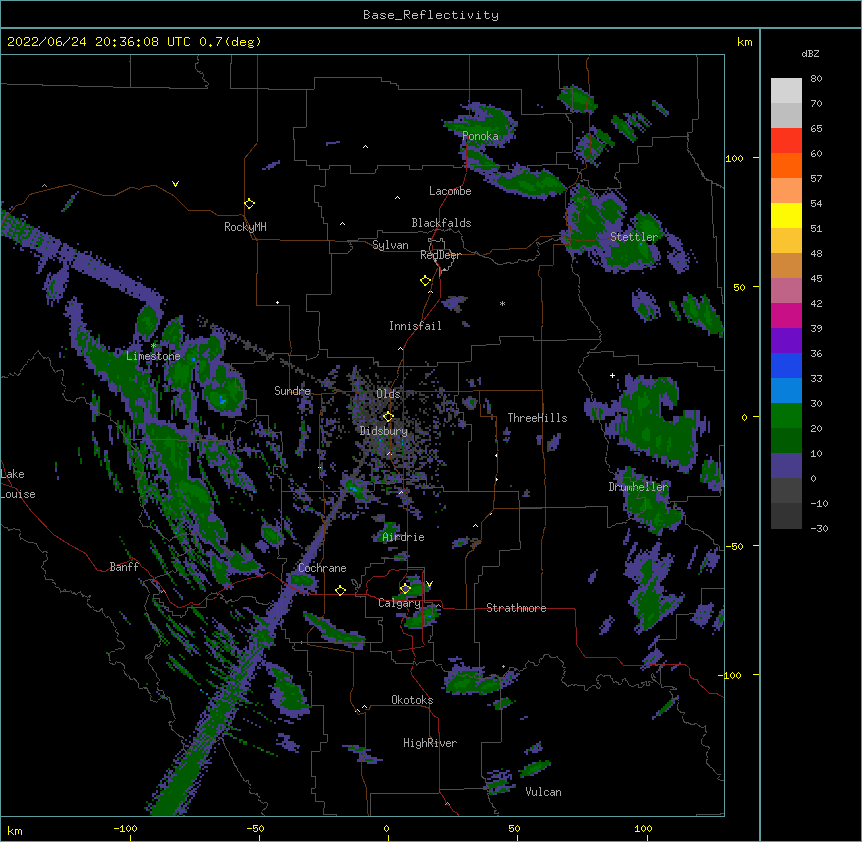Click the Sylvan label
The height and width of the screenshot is (842, 862).
pyautogui.click(x=390, y=245)
